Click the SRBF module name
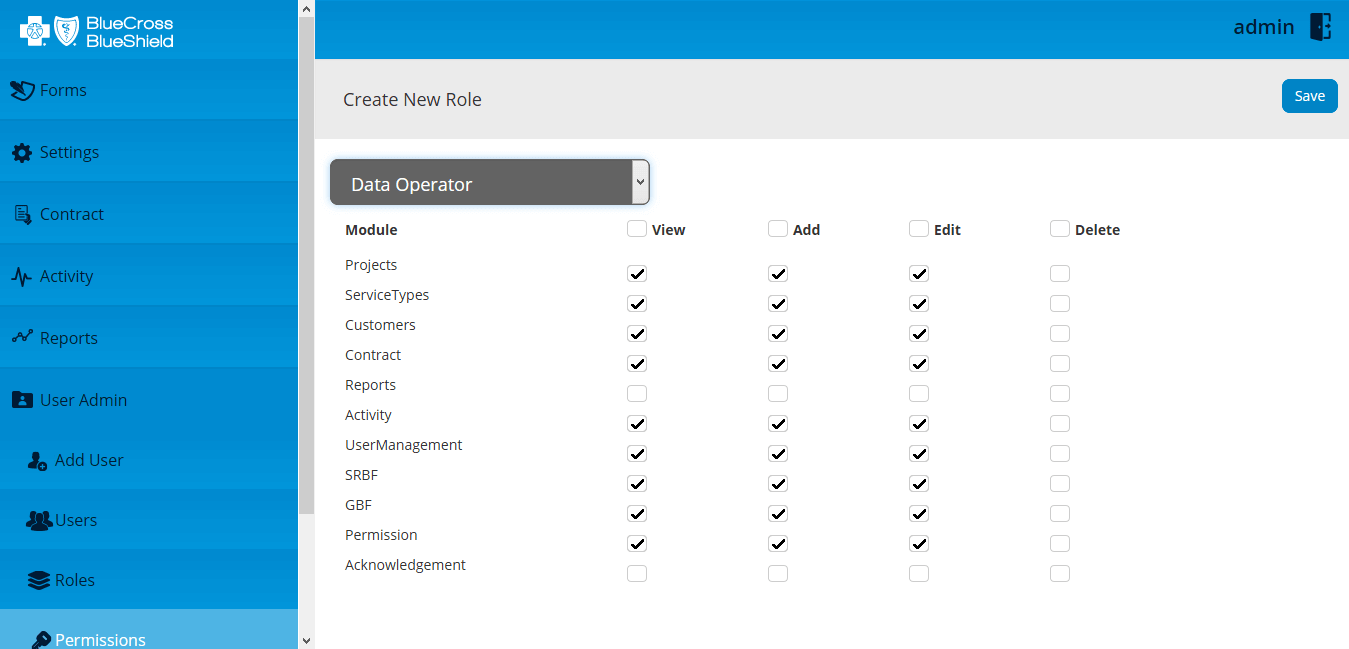Image resolution: width=1349 pixels, height=649 pixels. tap(361, 475)
